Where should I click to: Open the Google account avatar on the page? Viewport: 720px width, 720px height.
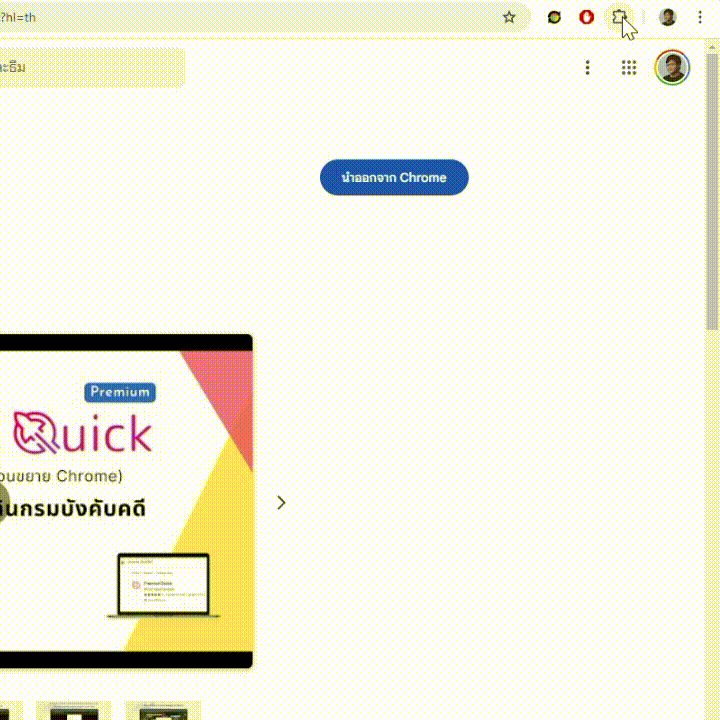[672, 68]
